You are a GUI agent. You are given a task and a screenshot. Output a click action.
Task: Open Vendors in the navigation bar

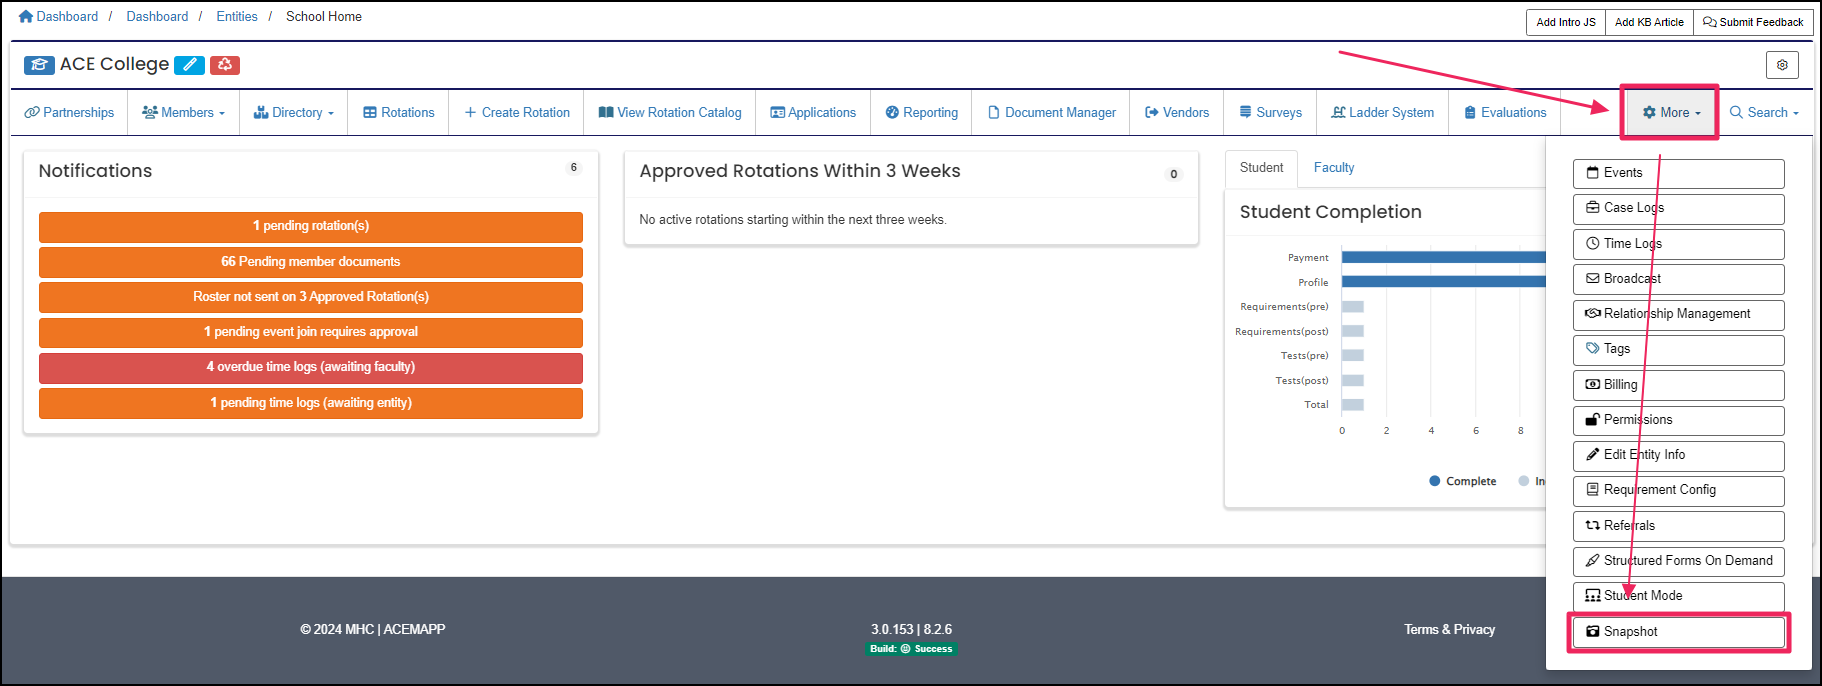tap(1177, 113)
